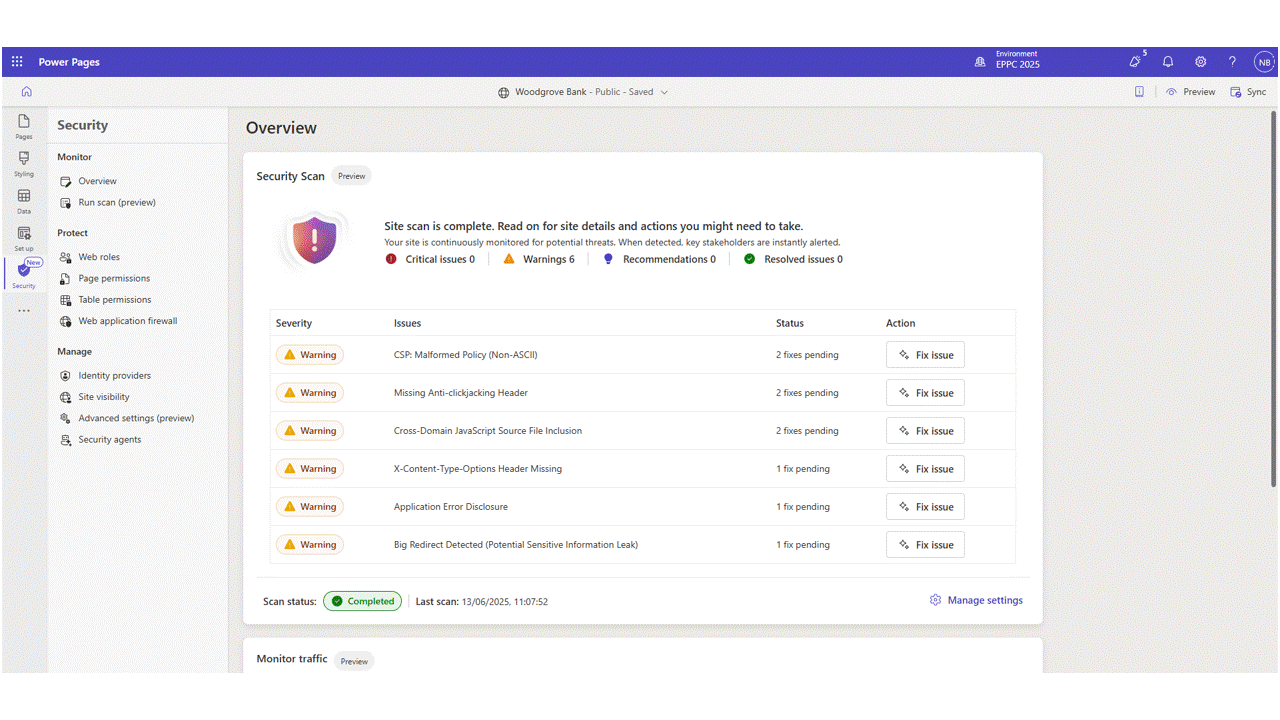This screenshot has height=720, width=1280.
Task: Open the app launcher waffle icon
Action: click(x=17, y=62)
